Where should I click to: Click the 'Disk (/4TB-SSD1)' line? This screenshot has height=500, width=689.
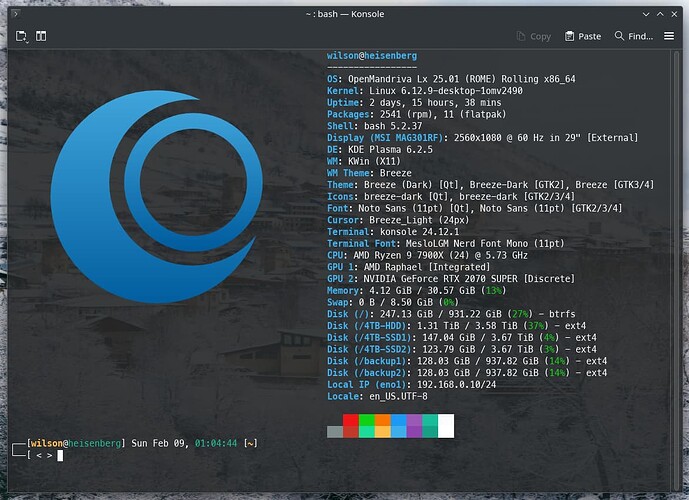coord(461,337)
